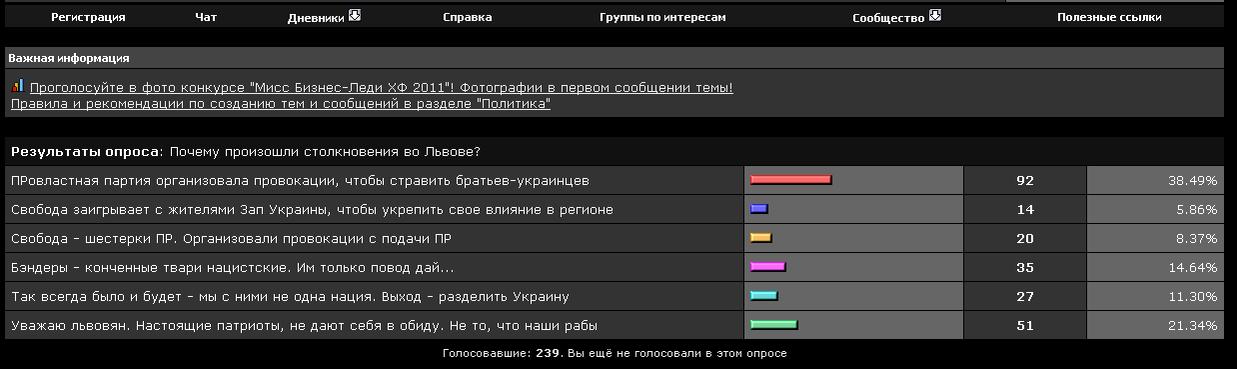The height and width of the screenshot is (369, 1237).
Task: Click percentage 14.64%
Action: tap(1192, 268)
